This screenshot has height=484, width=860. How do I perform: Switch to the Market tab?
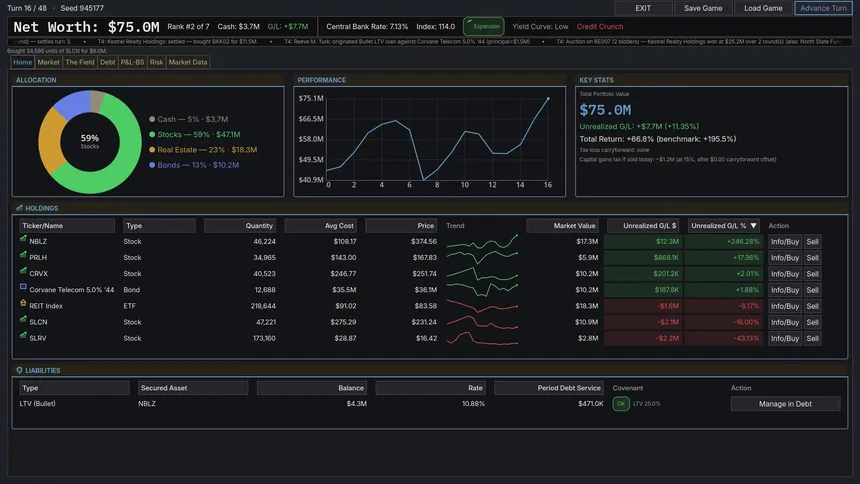click(48, 63)
